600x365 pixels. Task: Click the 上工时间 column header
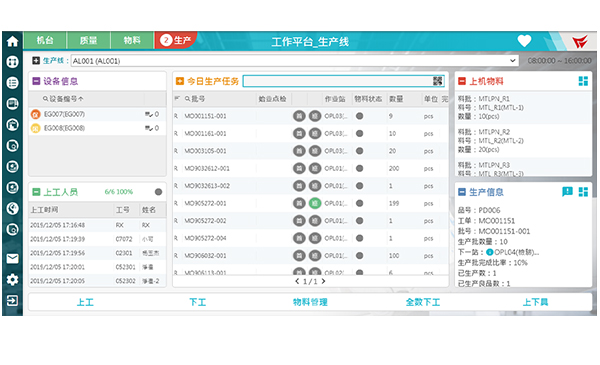click(44, 210)
